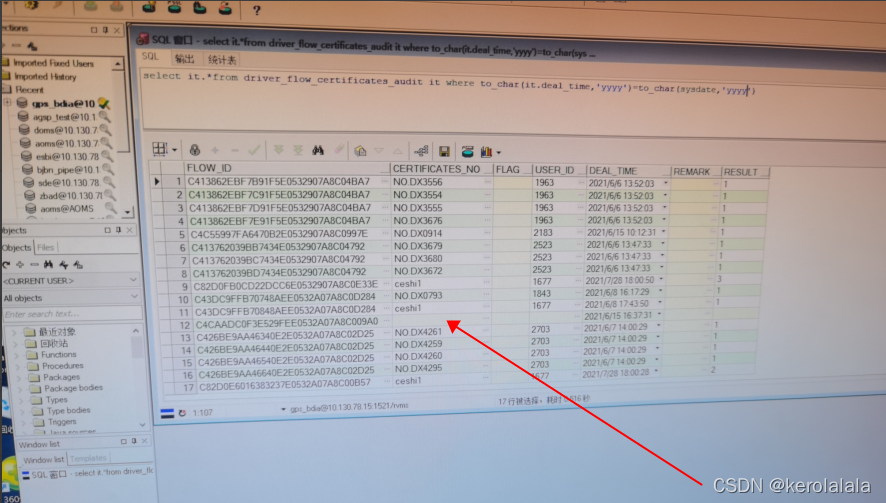Switch to the 统计表 tab
Image resolution: width=886 pixels, height=503 pixels.
[222, 59]
